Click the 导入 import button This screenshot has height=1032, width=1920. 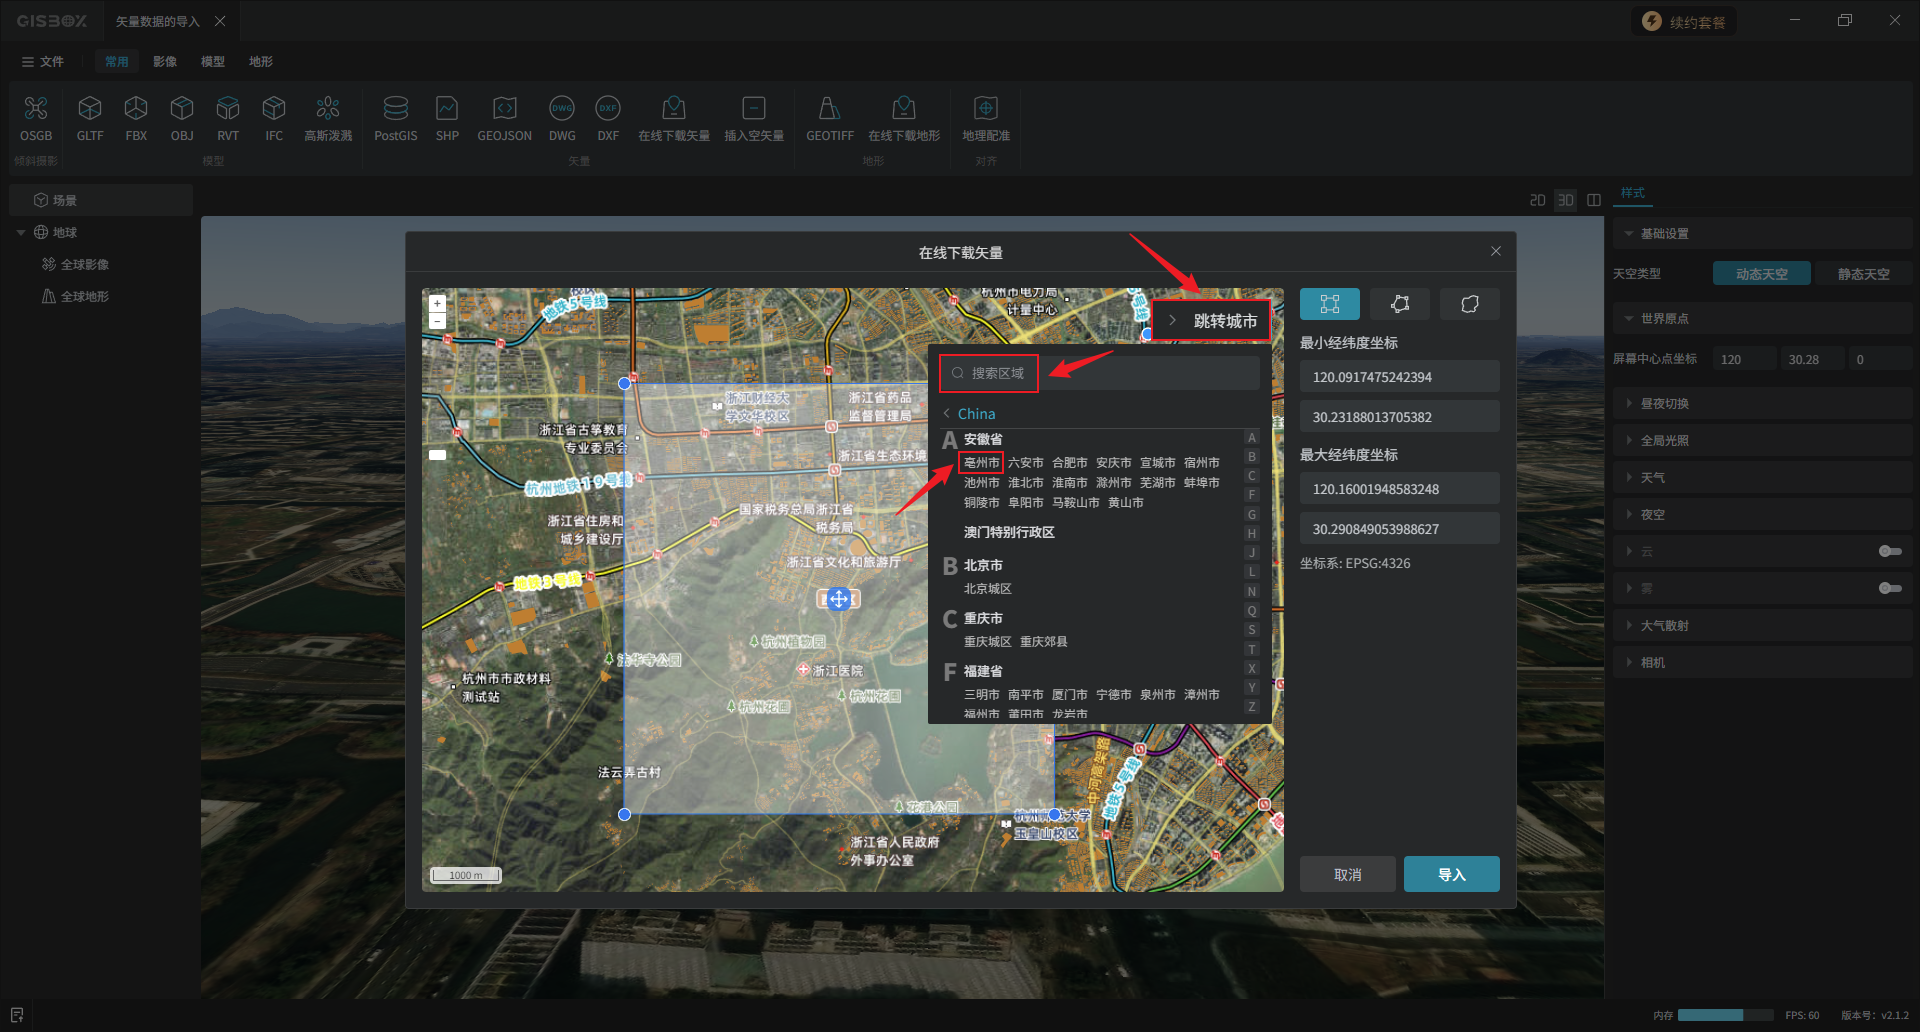pos(1451,874)
